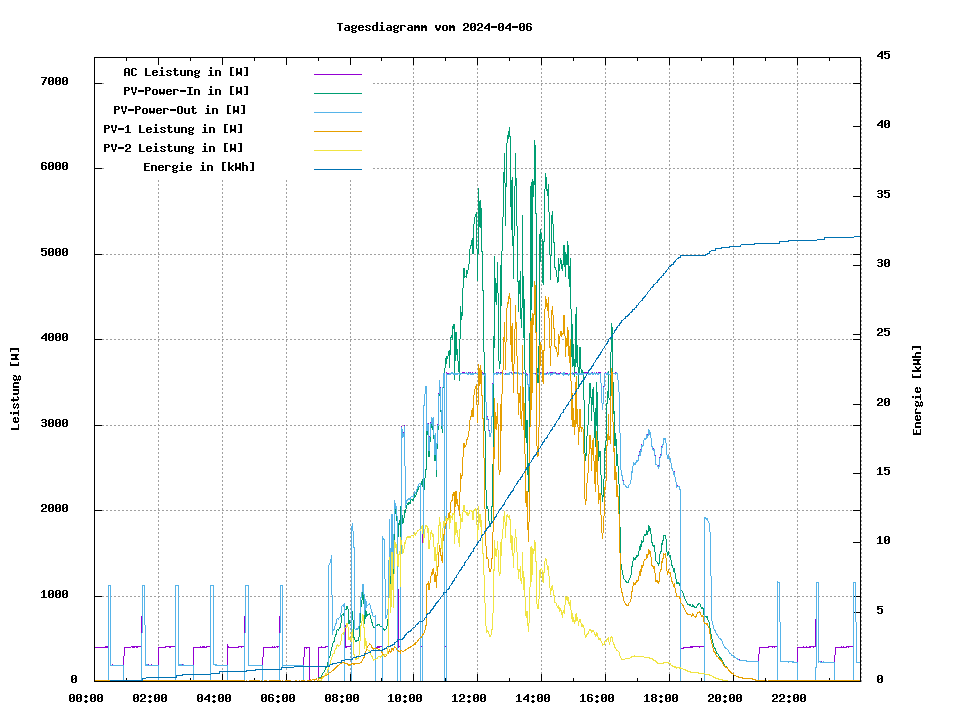The image size is (960, 720).
Task: Select the 00:00 time axis label
Action: tap(86, 698)
